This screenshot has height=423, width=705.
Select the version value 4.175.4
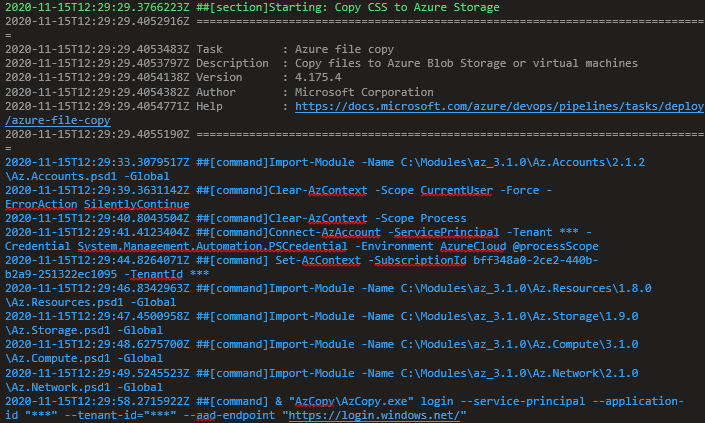pyautogui.click(x=318, y=77)
